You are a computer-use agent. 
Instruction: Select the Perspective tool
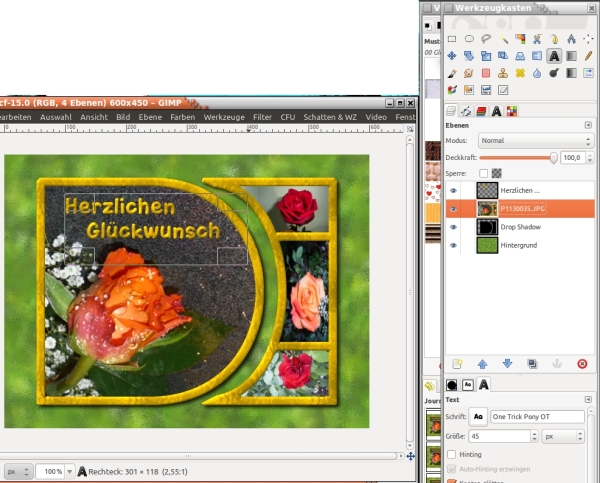pos(520,56)
